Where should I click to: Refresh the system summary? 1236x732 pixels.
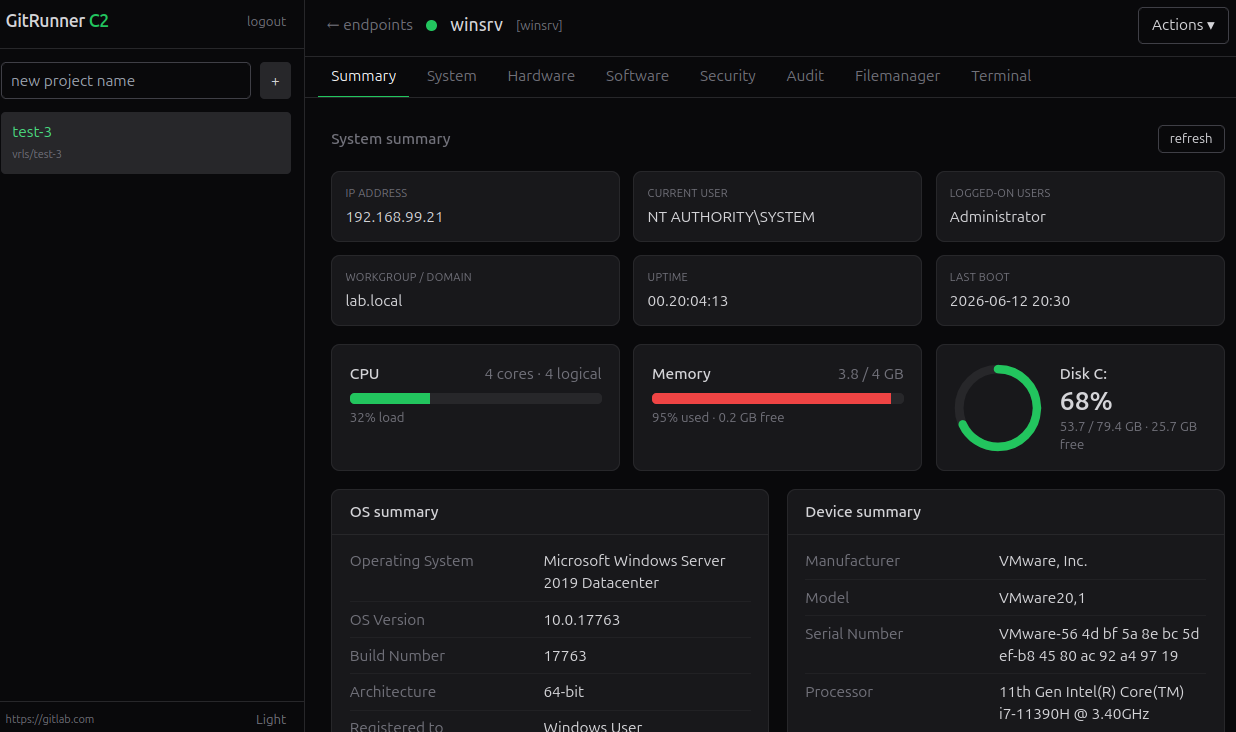(1190, 139)
